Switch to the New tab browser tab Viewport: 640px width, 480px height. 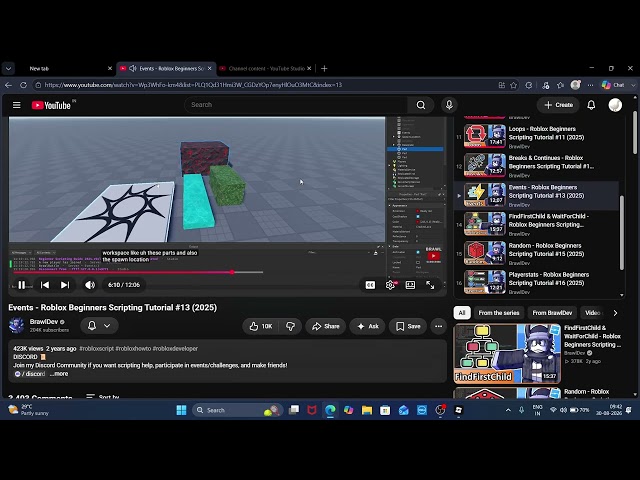pyautogui.click(x=65, y=69)
